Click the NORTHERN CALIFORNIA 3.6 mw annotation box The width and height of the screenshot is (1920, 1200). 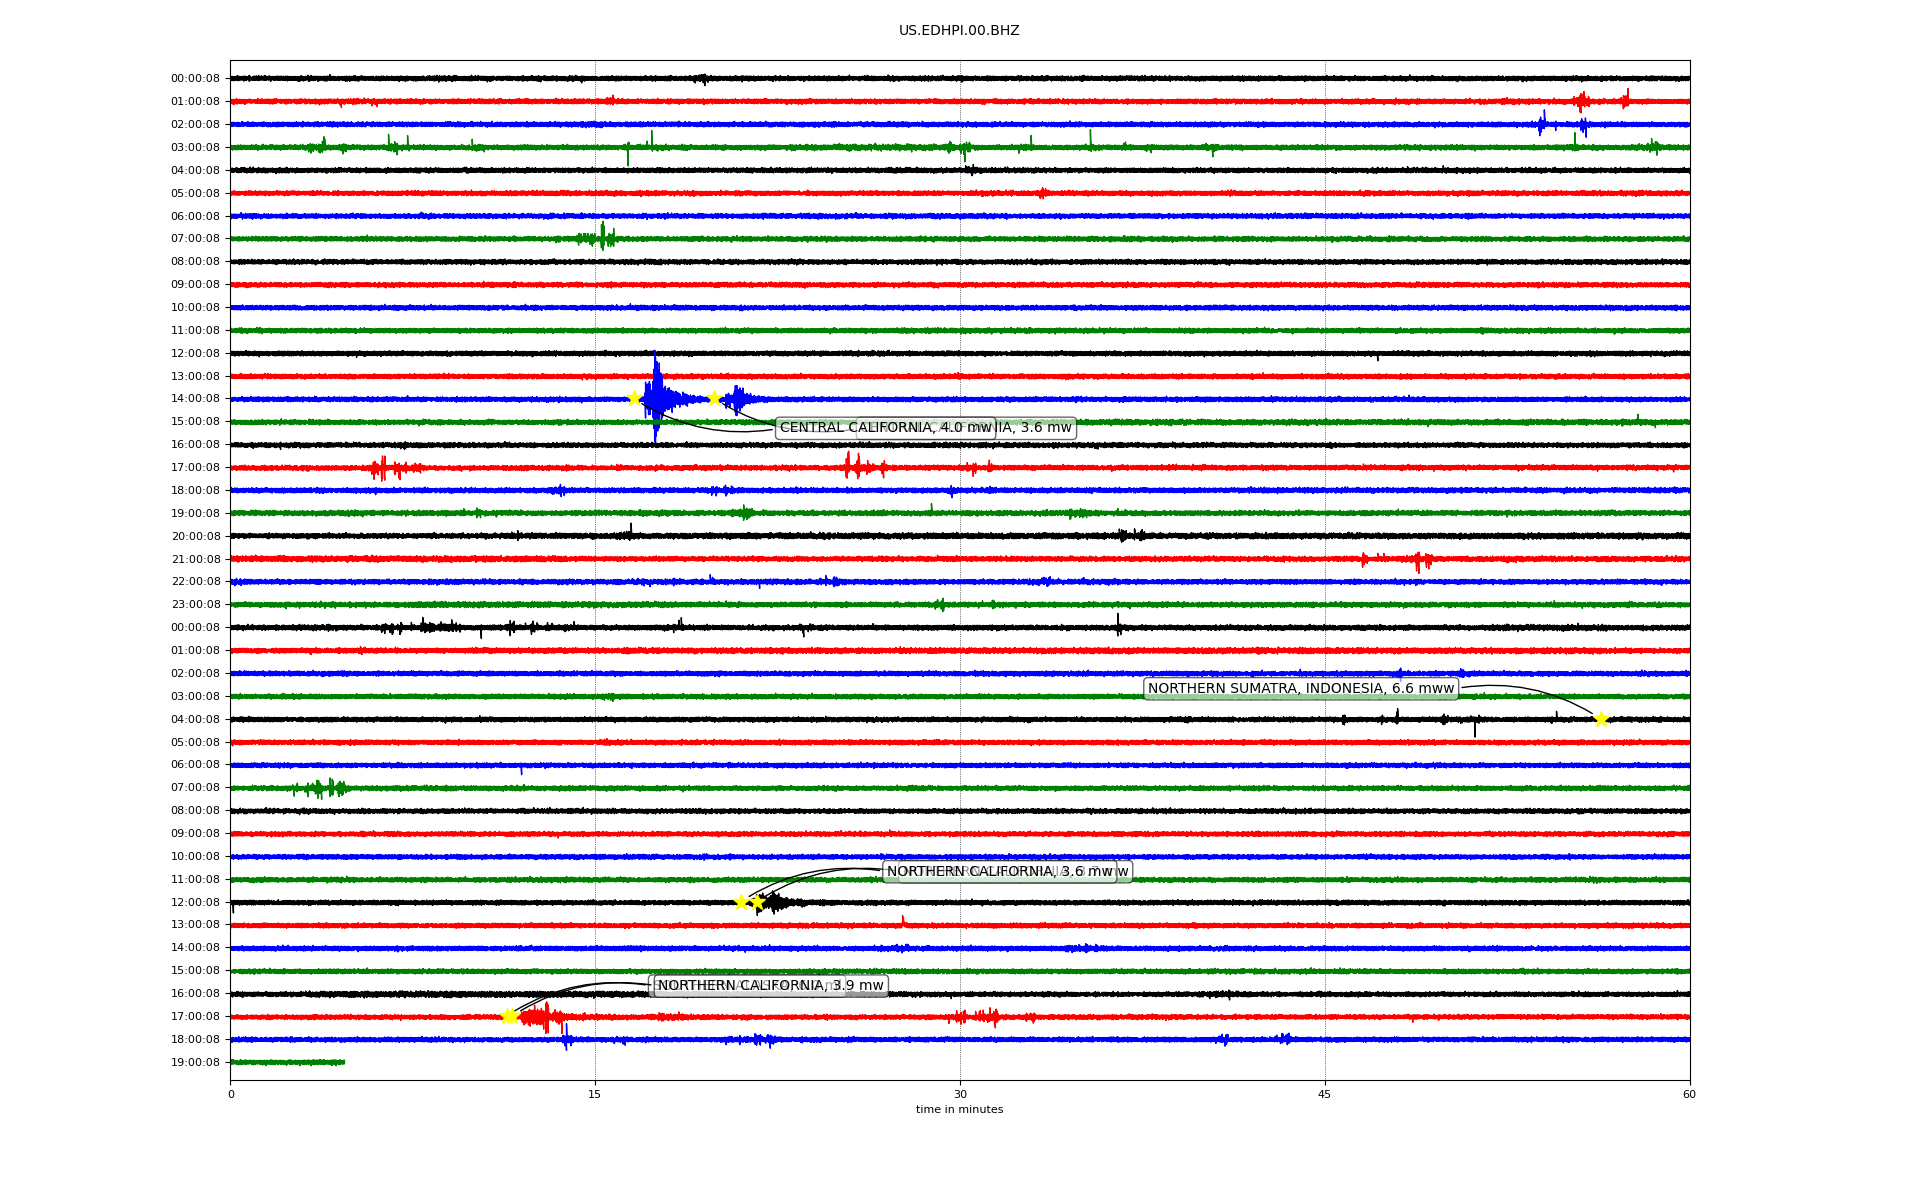(1000, 872)
